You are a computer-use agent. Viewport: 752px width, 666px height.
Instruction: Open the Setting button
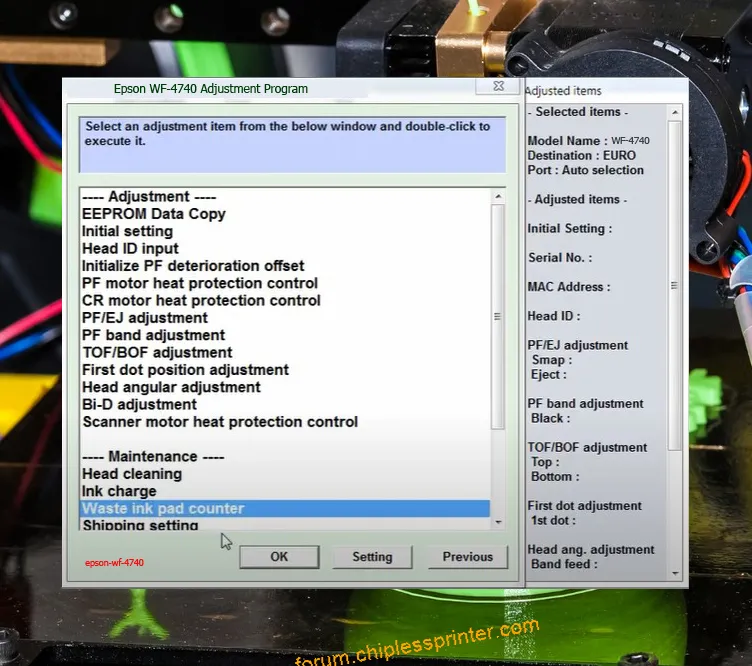coord(372,557)
